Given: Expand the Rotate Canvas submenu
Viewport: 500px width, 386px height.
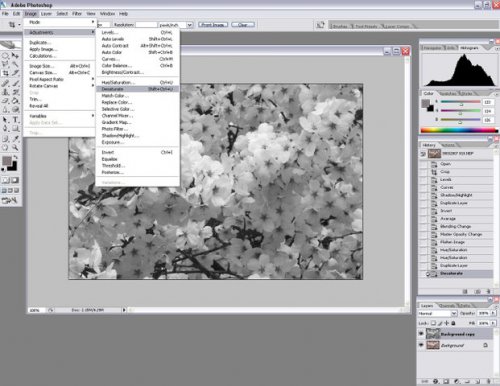Looking at the screenshot, I should pos(59,86).
